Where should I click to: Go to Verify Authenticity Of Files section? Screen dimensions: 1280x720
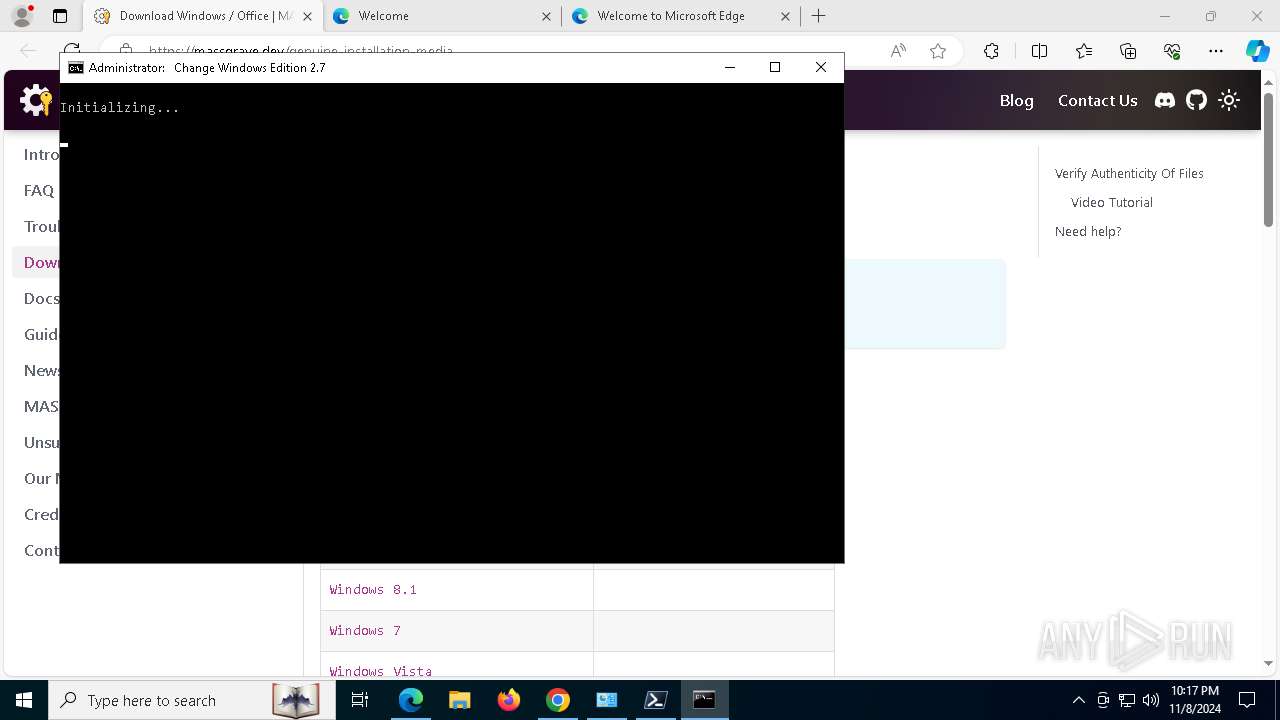click(1129, 173)
